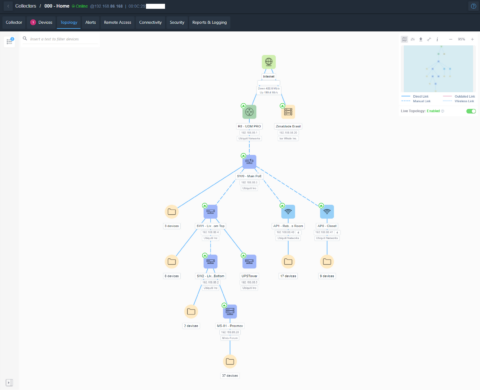The height and width of the screenshot is (390, 480).
Task: Click the export topology toolbar icon
Action: (421, 39)
